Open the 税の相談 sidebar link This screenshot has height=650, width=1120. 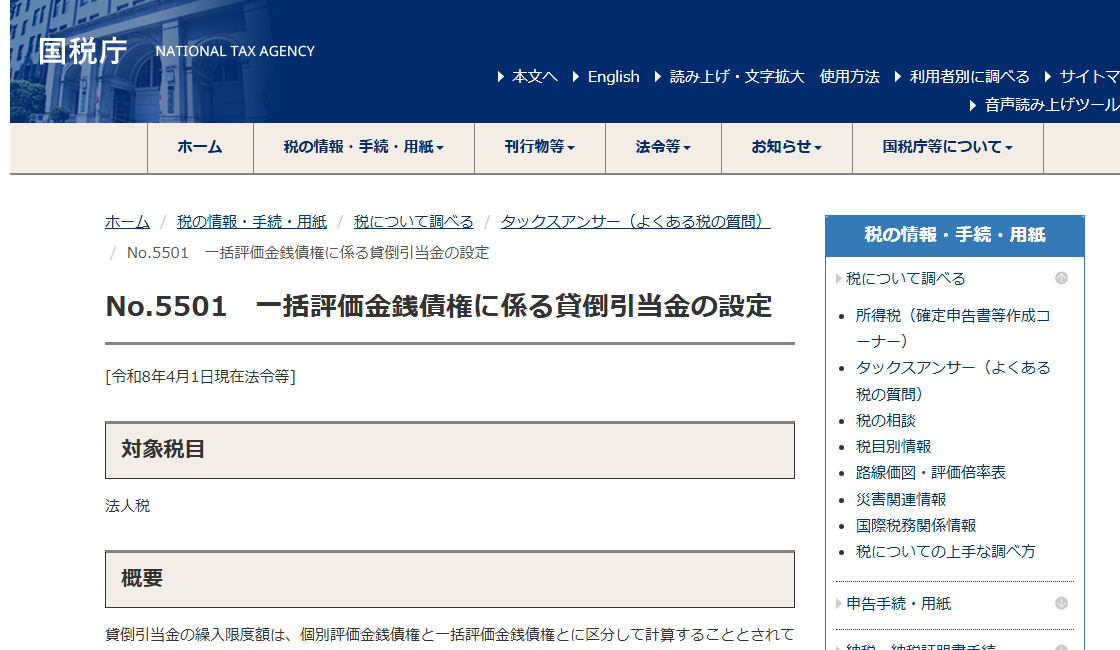point(886,421)
